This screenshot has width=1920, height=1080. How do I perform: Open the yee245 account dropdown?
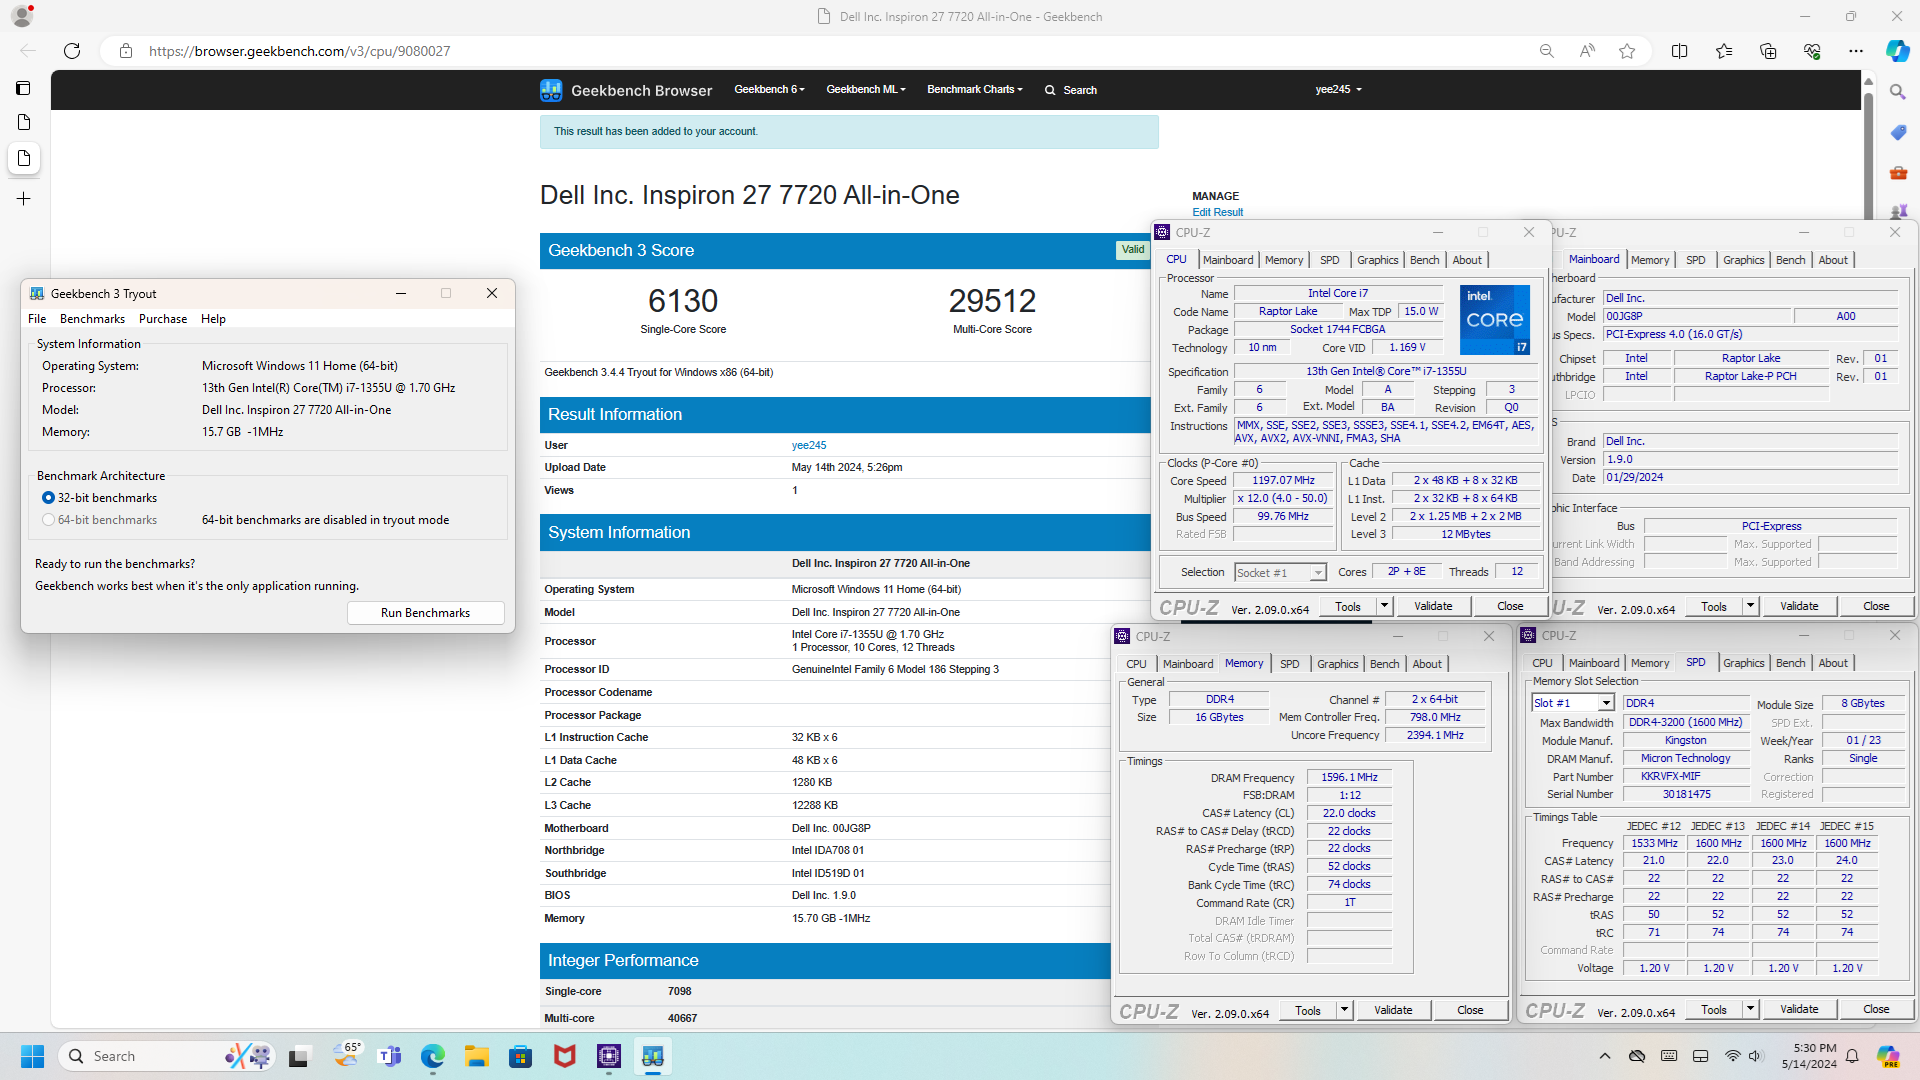tap(1338, 90)
